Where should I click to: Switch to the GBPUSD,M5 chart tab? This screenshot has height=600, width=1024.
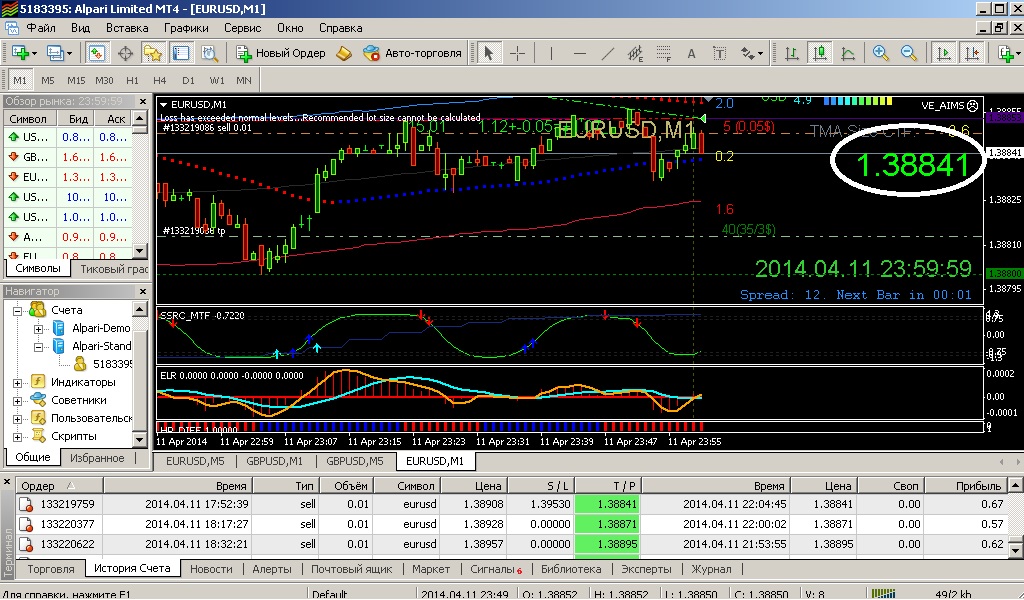point(355,461)
